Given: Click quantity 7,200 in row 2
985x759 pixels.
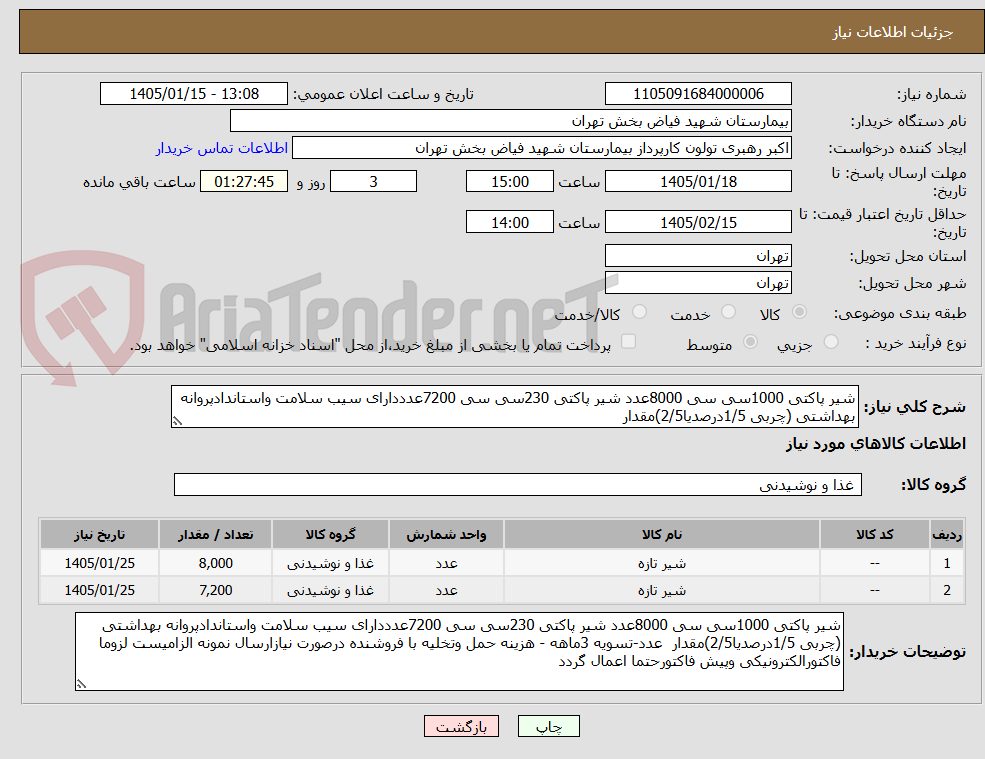Looking at the screenshot, I should click(215, 590).
